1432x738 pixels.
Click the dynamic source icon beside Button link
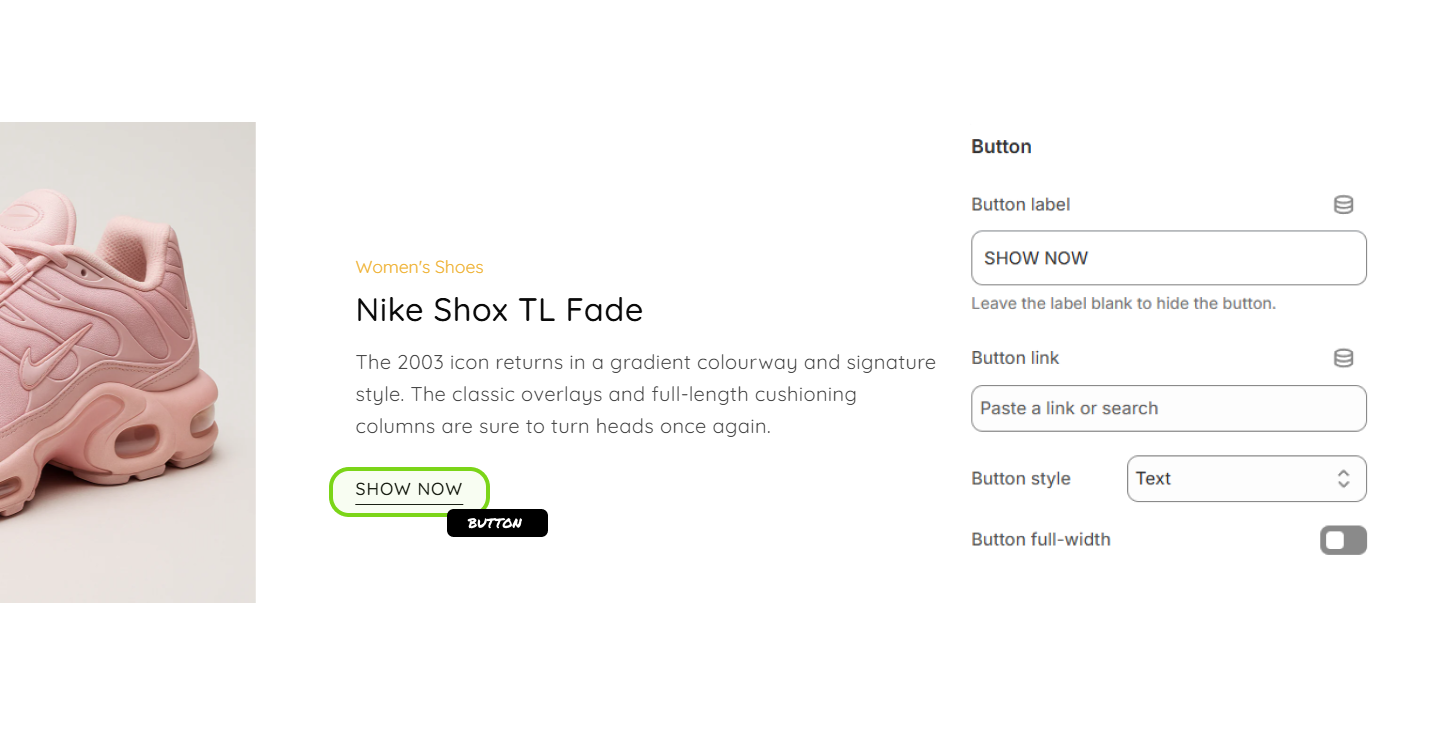pos(1343,358)
